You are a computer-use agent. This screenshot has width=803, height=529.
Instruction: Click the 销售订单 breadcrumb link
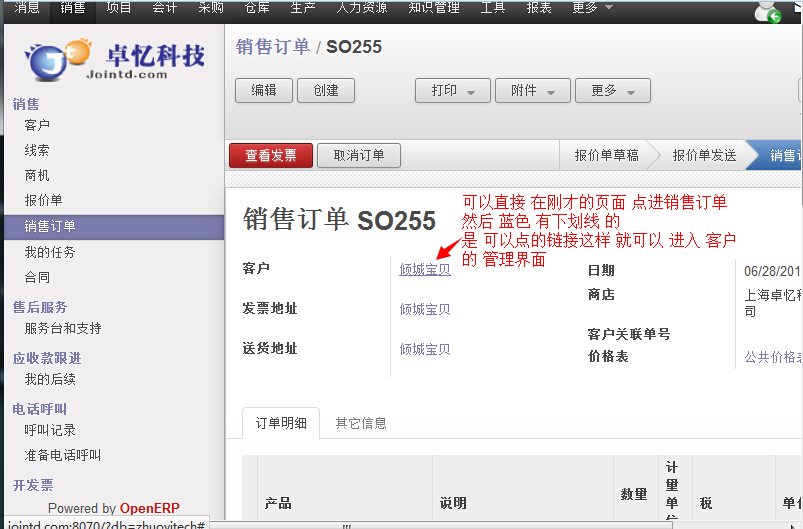[x=272, y=47]
